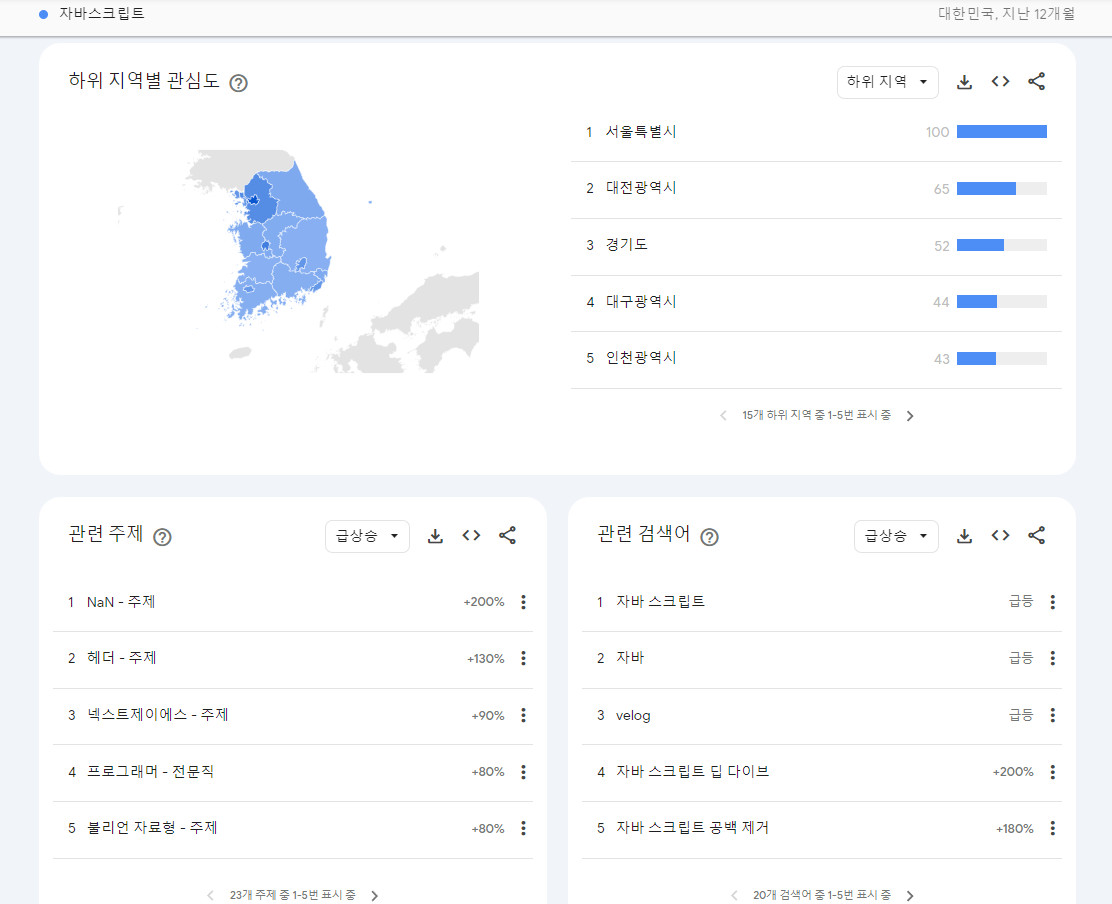
Task: Open more options for 자바 스크립트 query
Action: 1052,602
